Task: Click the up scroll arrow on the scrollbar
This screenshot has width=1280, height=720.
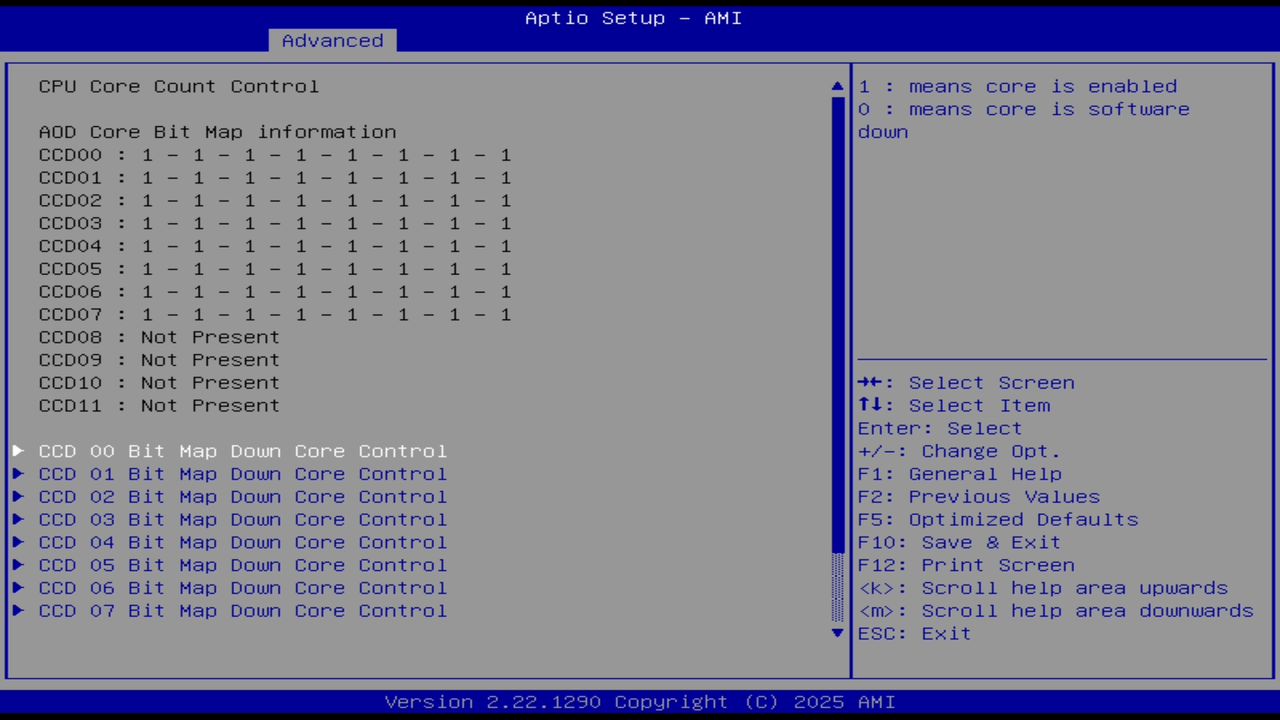Action: (x=836, y=86)
